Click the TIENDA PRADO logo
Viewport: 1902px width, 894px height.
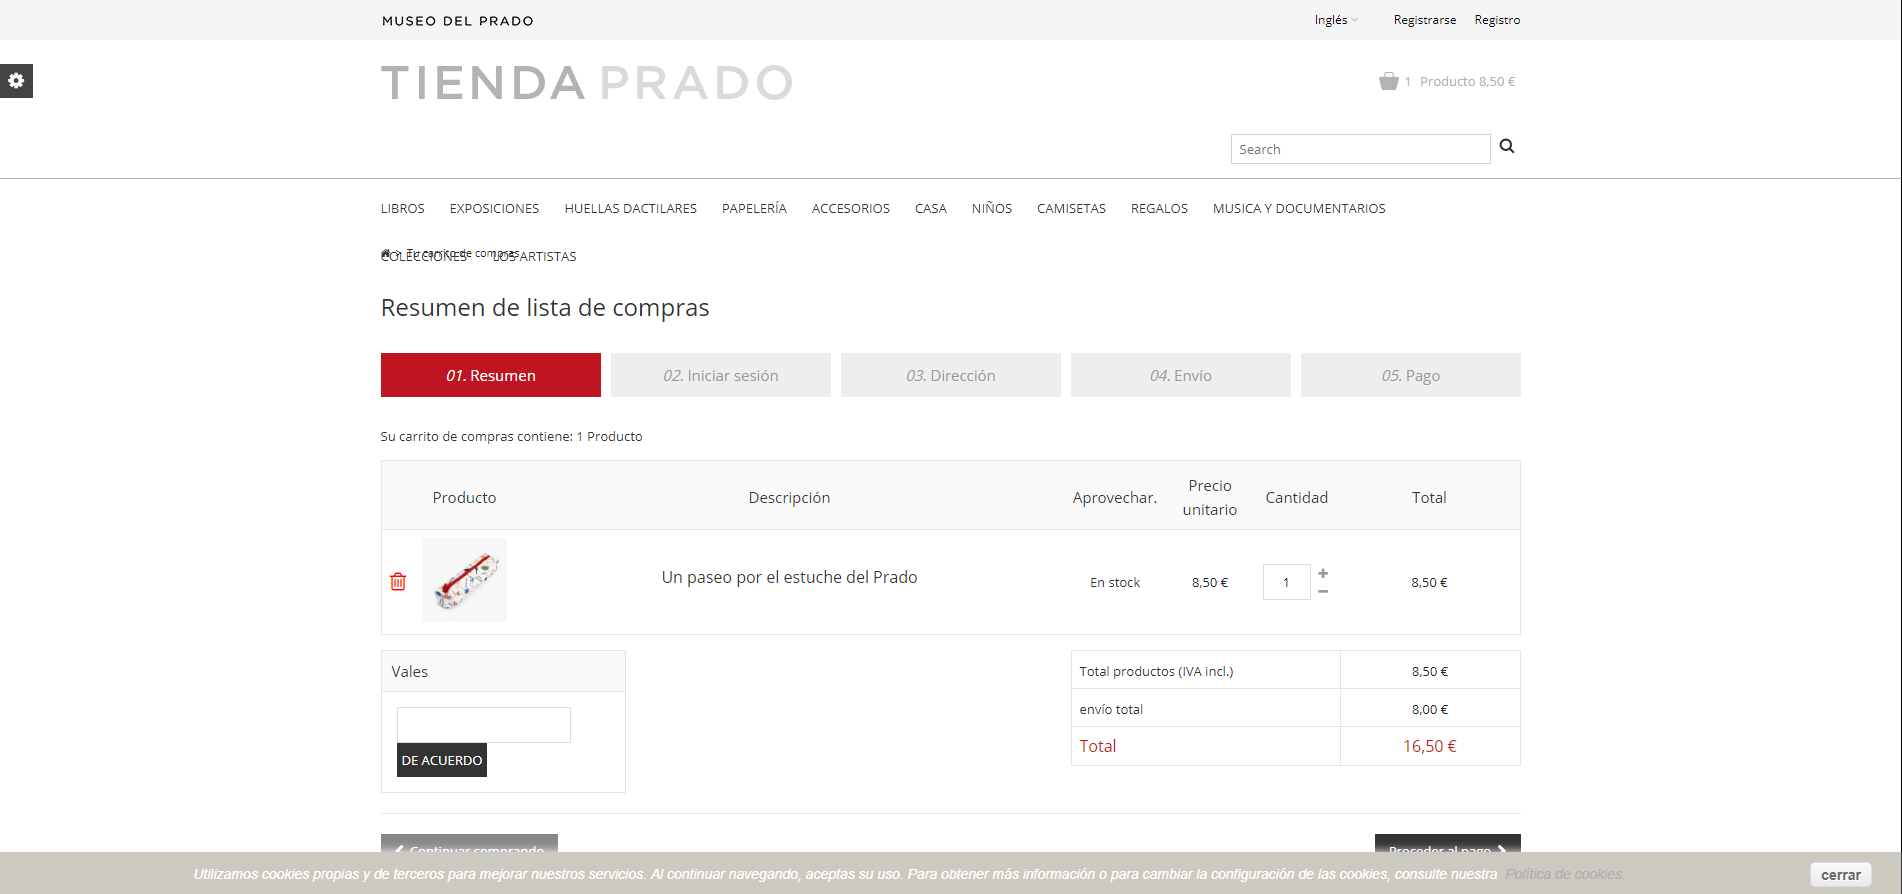pos(587,83)
